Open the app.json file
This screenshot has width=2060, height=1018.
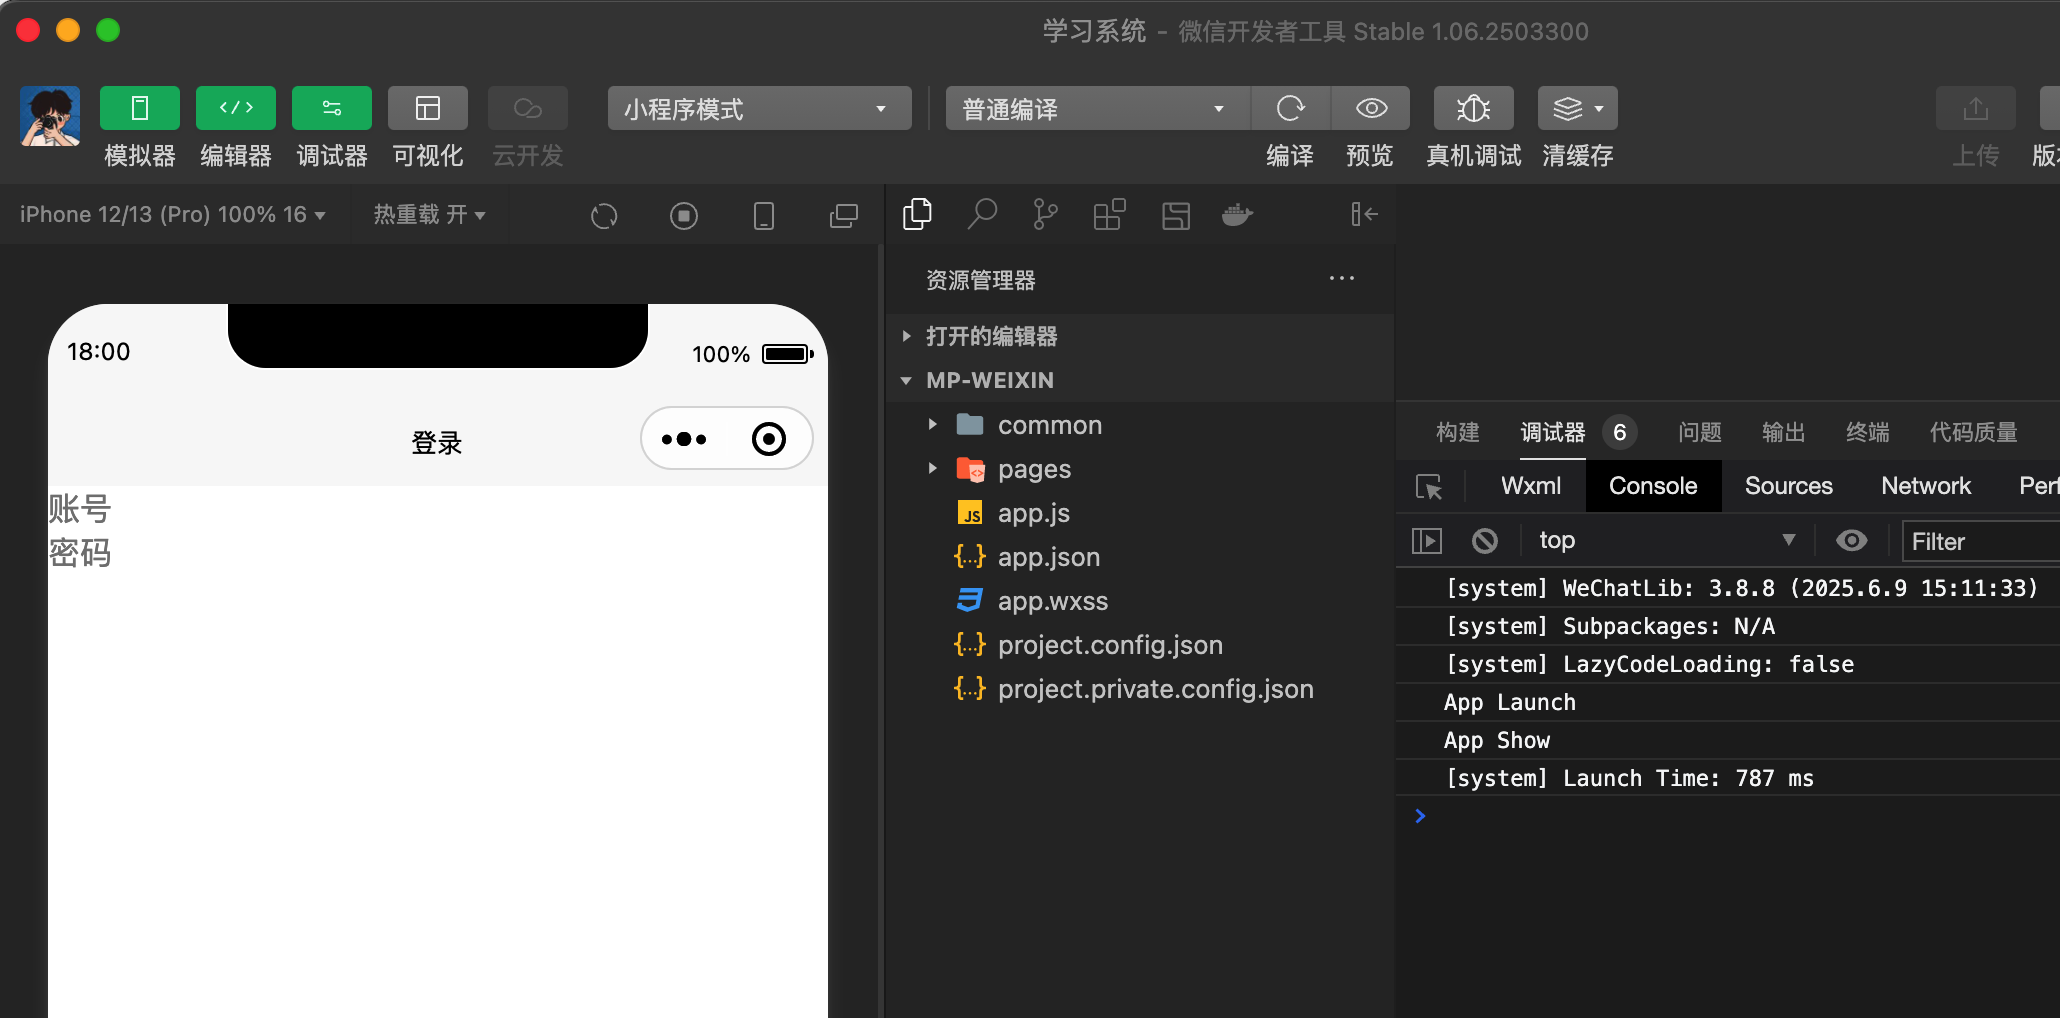pyautogui.click(x=1140, y=557)
